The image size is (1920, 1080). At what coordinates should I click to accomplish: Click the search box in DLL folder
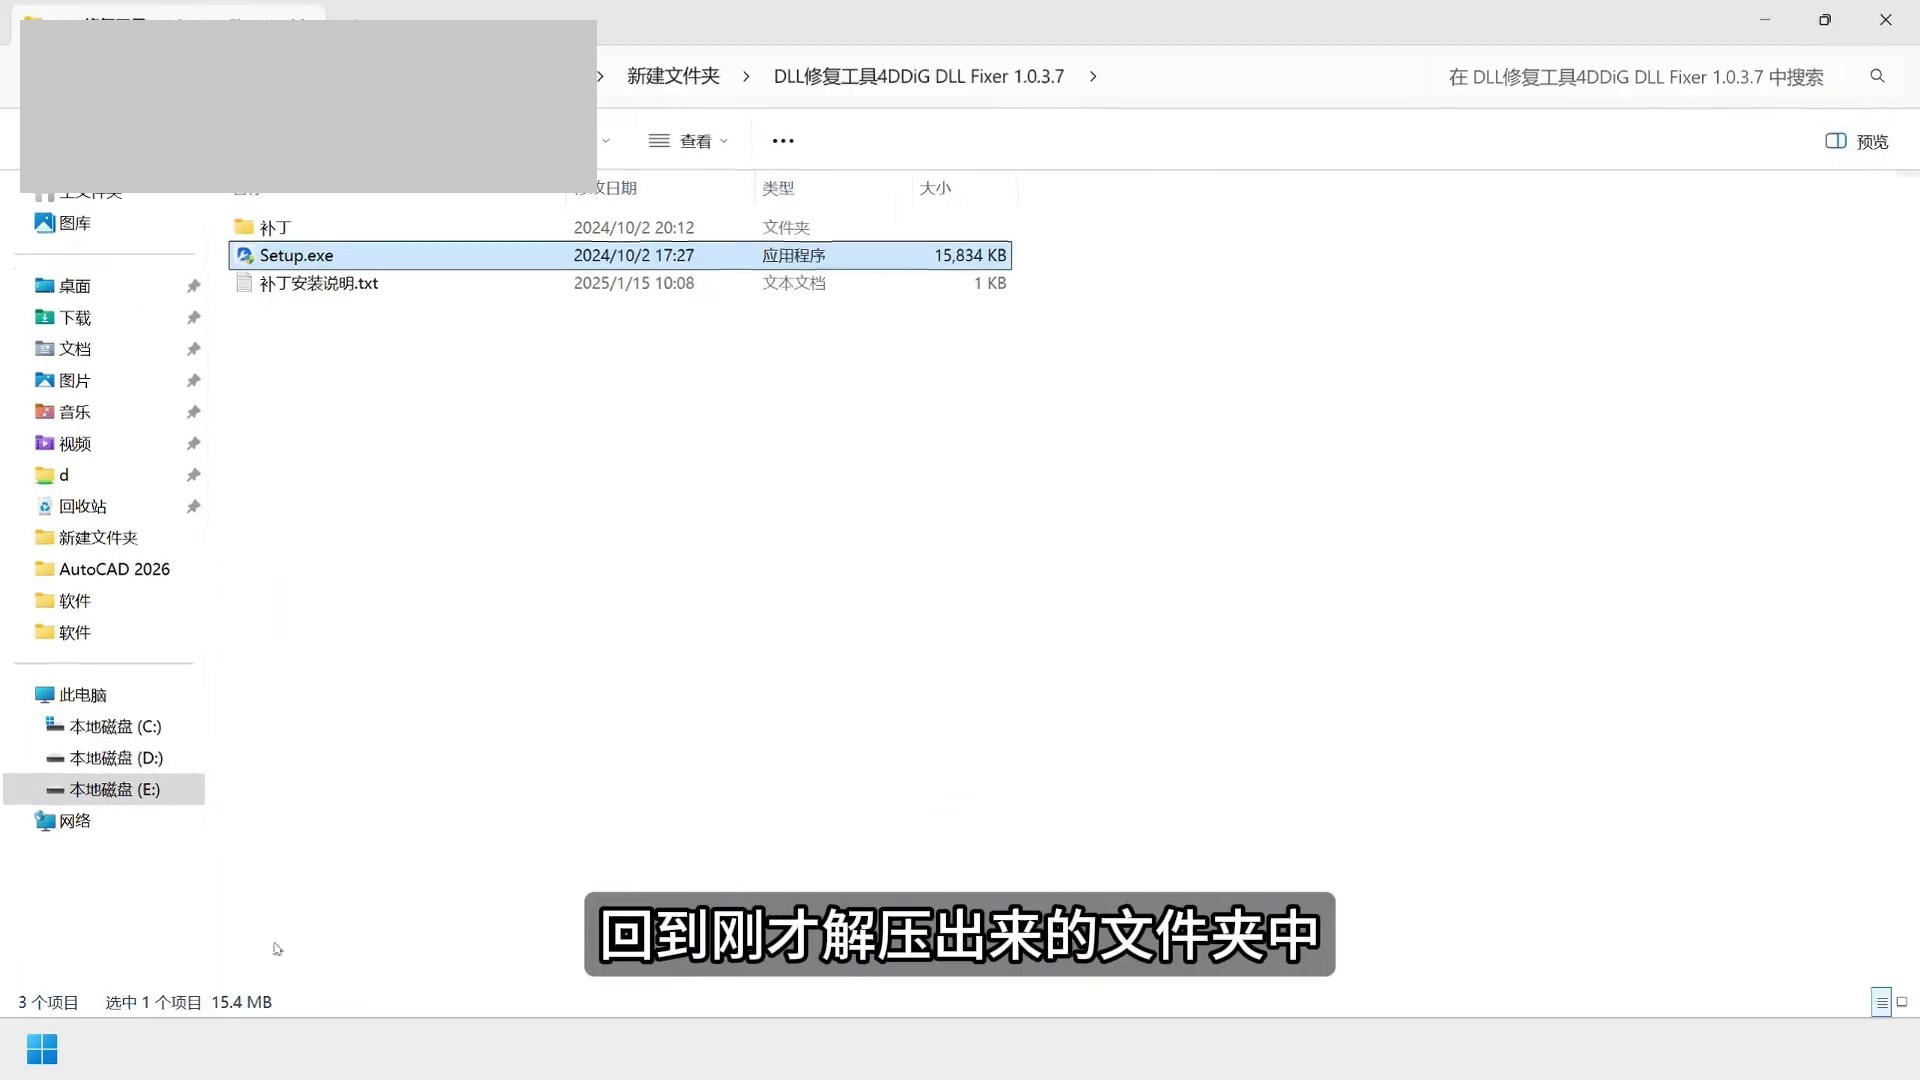coord(1636,77)
